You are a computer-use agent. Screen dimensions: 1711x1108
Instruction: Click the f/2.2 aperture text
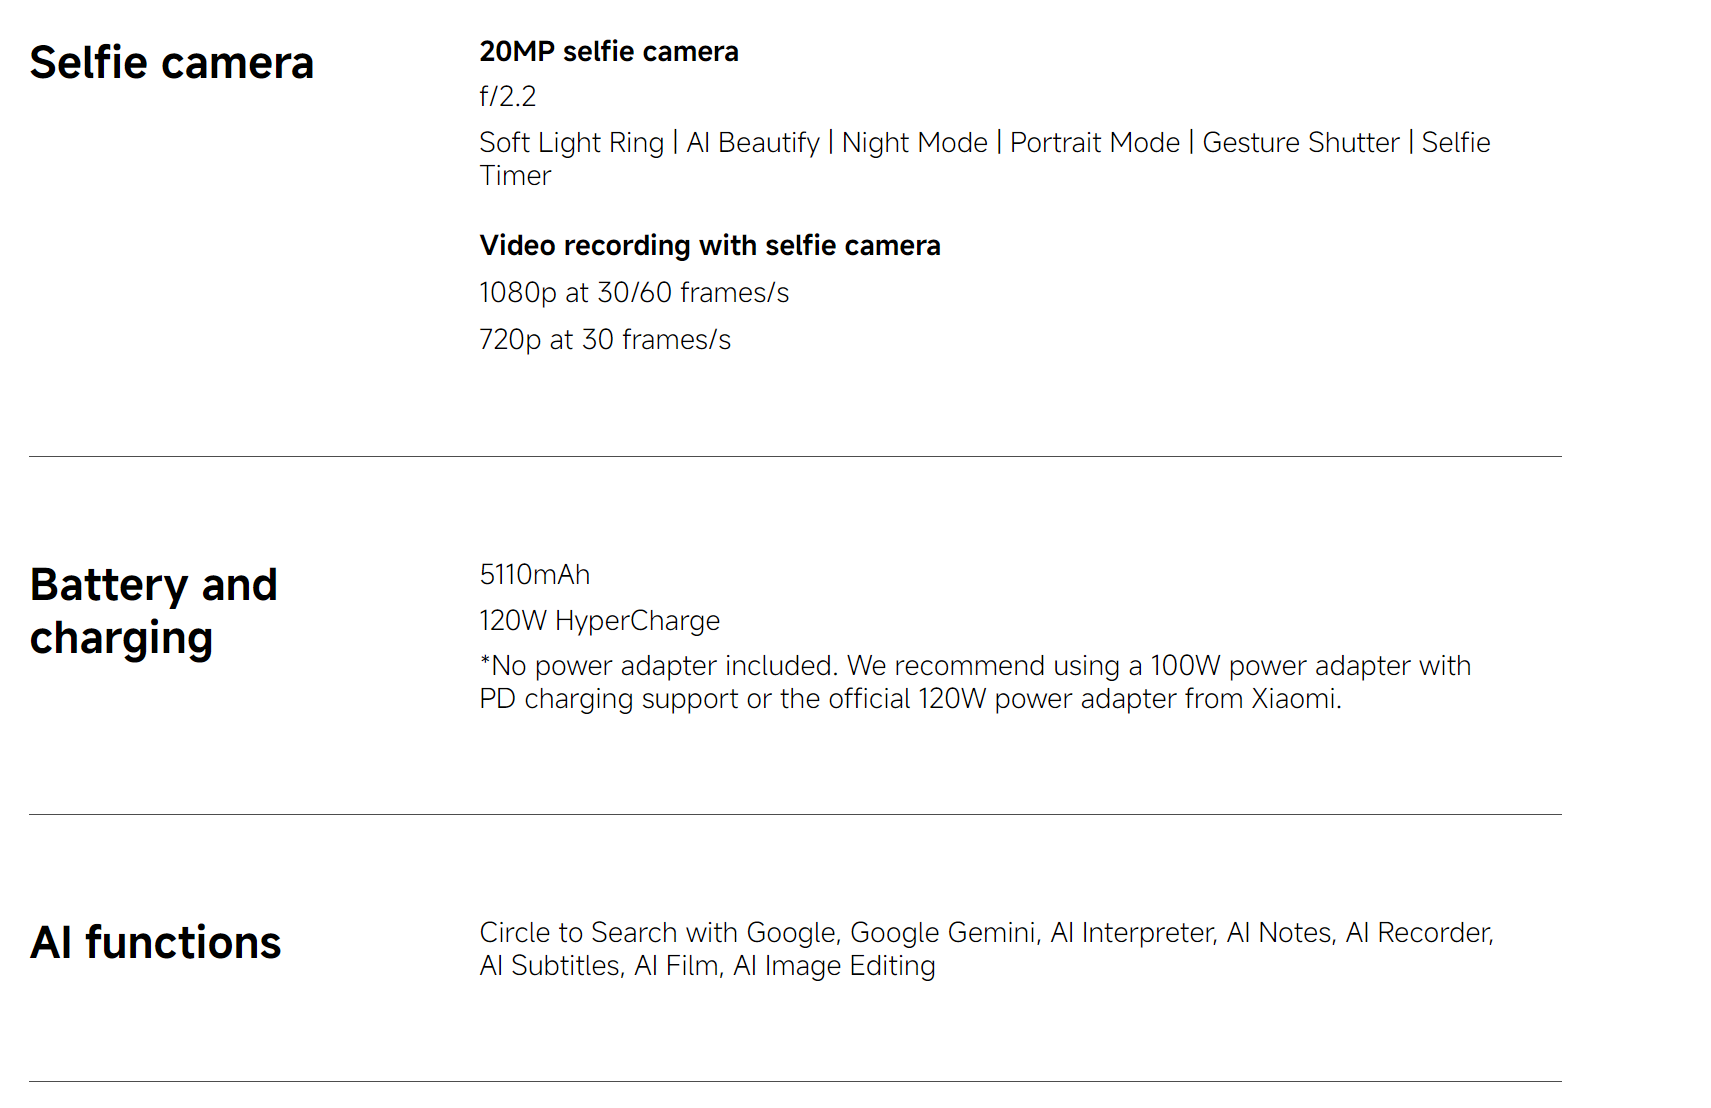coord(507,97)
